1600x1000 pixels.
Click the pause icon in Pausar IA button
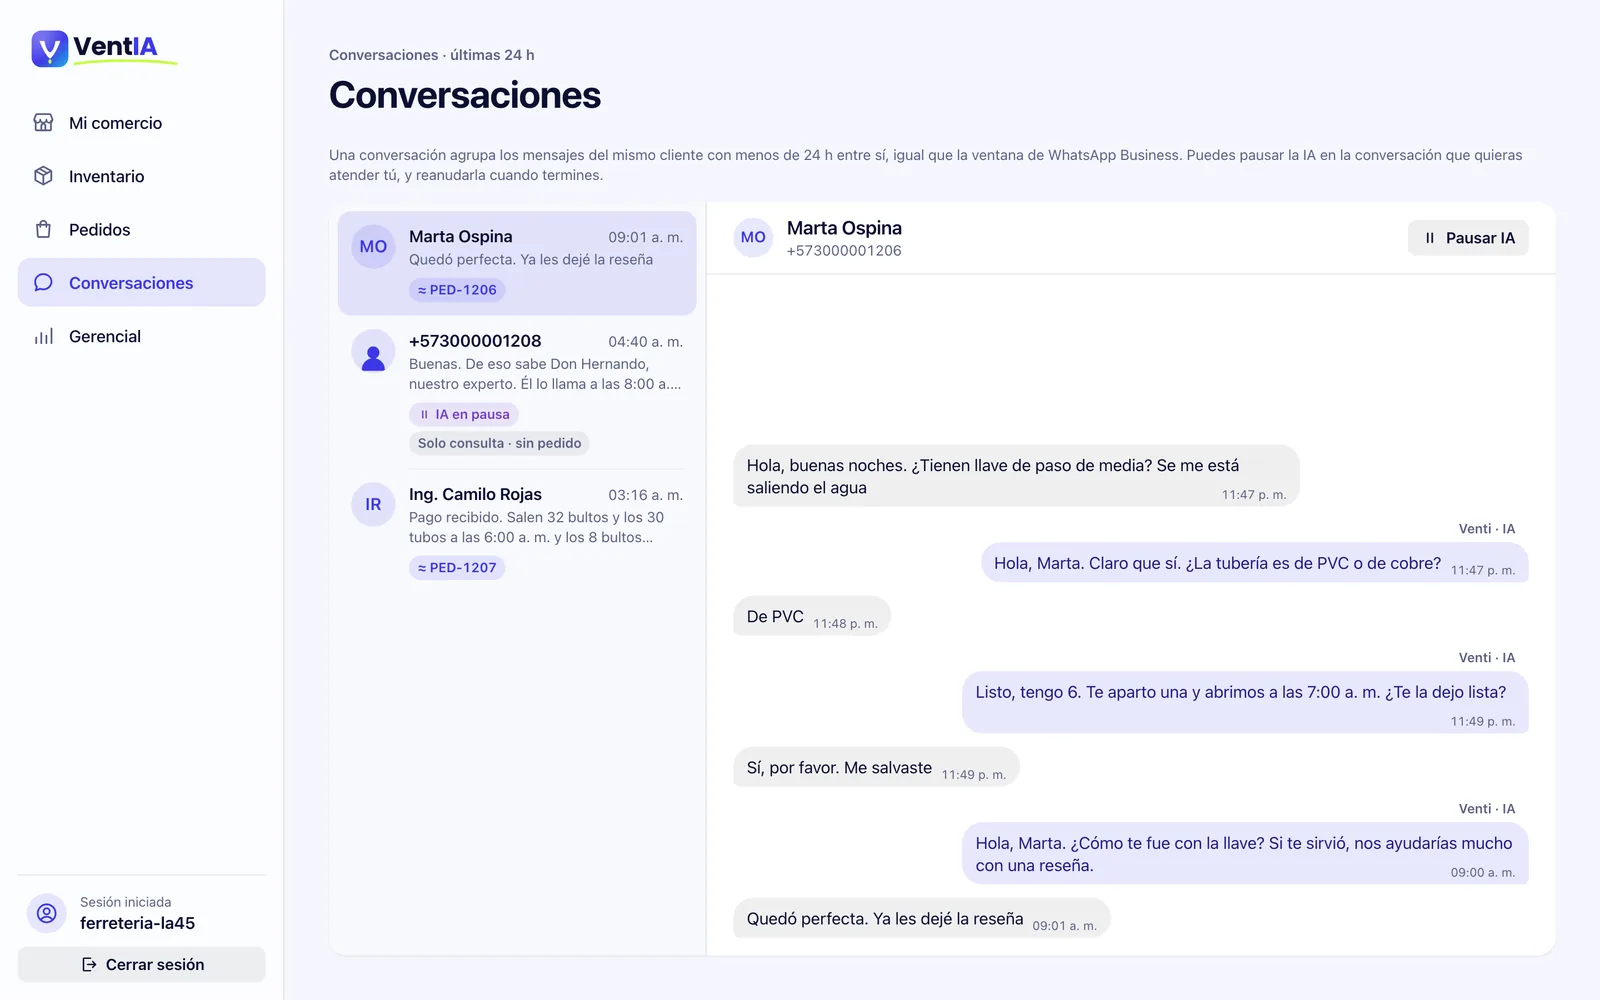point(1430,238)
